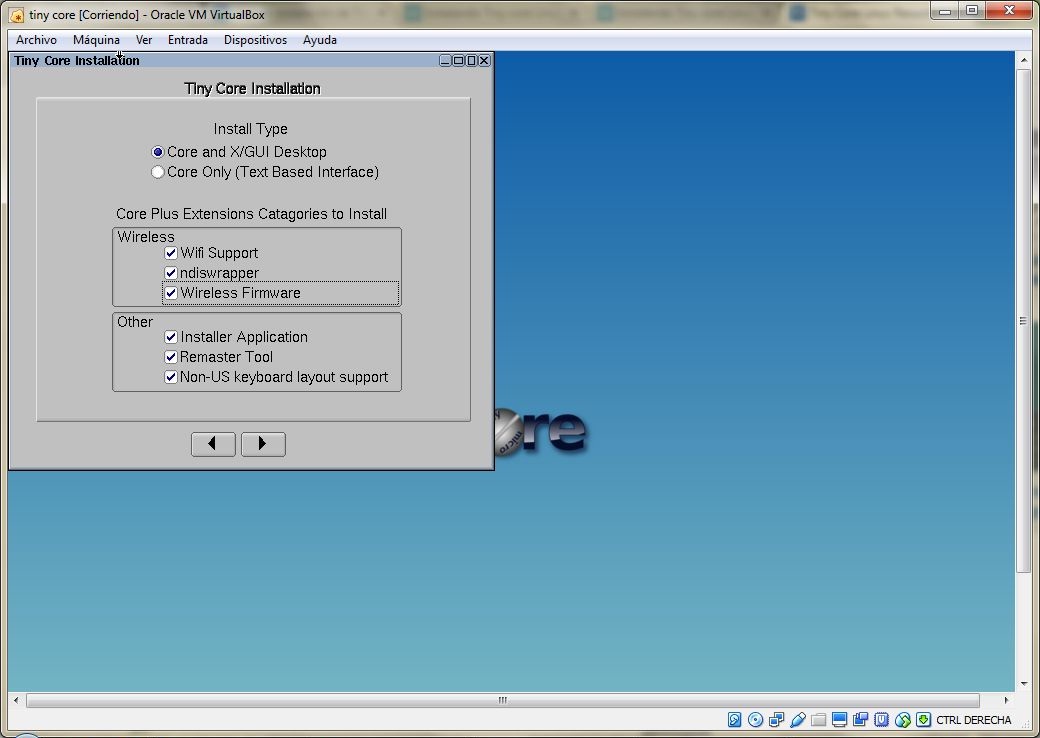Disable the ndiswrapper checkbox

click(171, 273)
